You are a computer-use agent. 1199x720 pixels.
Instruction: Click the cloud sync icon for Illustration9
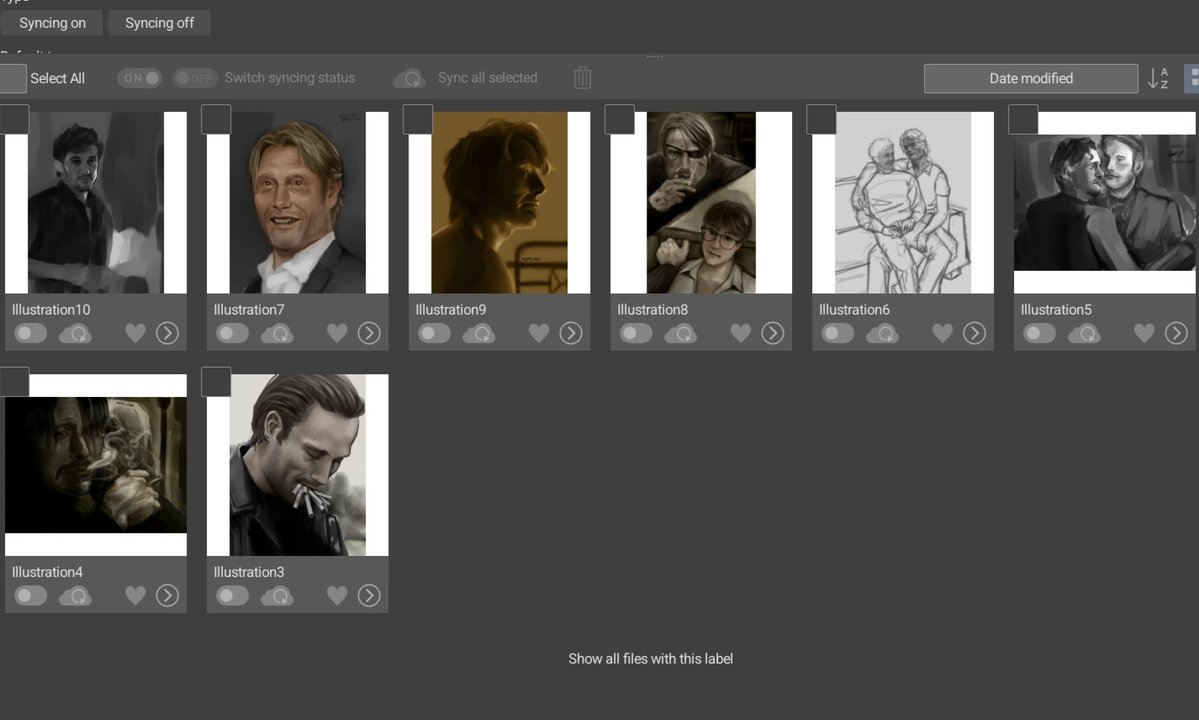tap(479, 334)
